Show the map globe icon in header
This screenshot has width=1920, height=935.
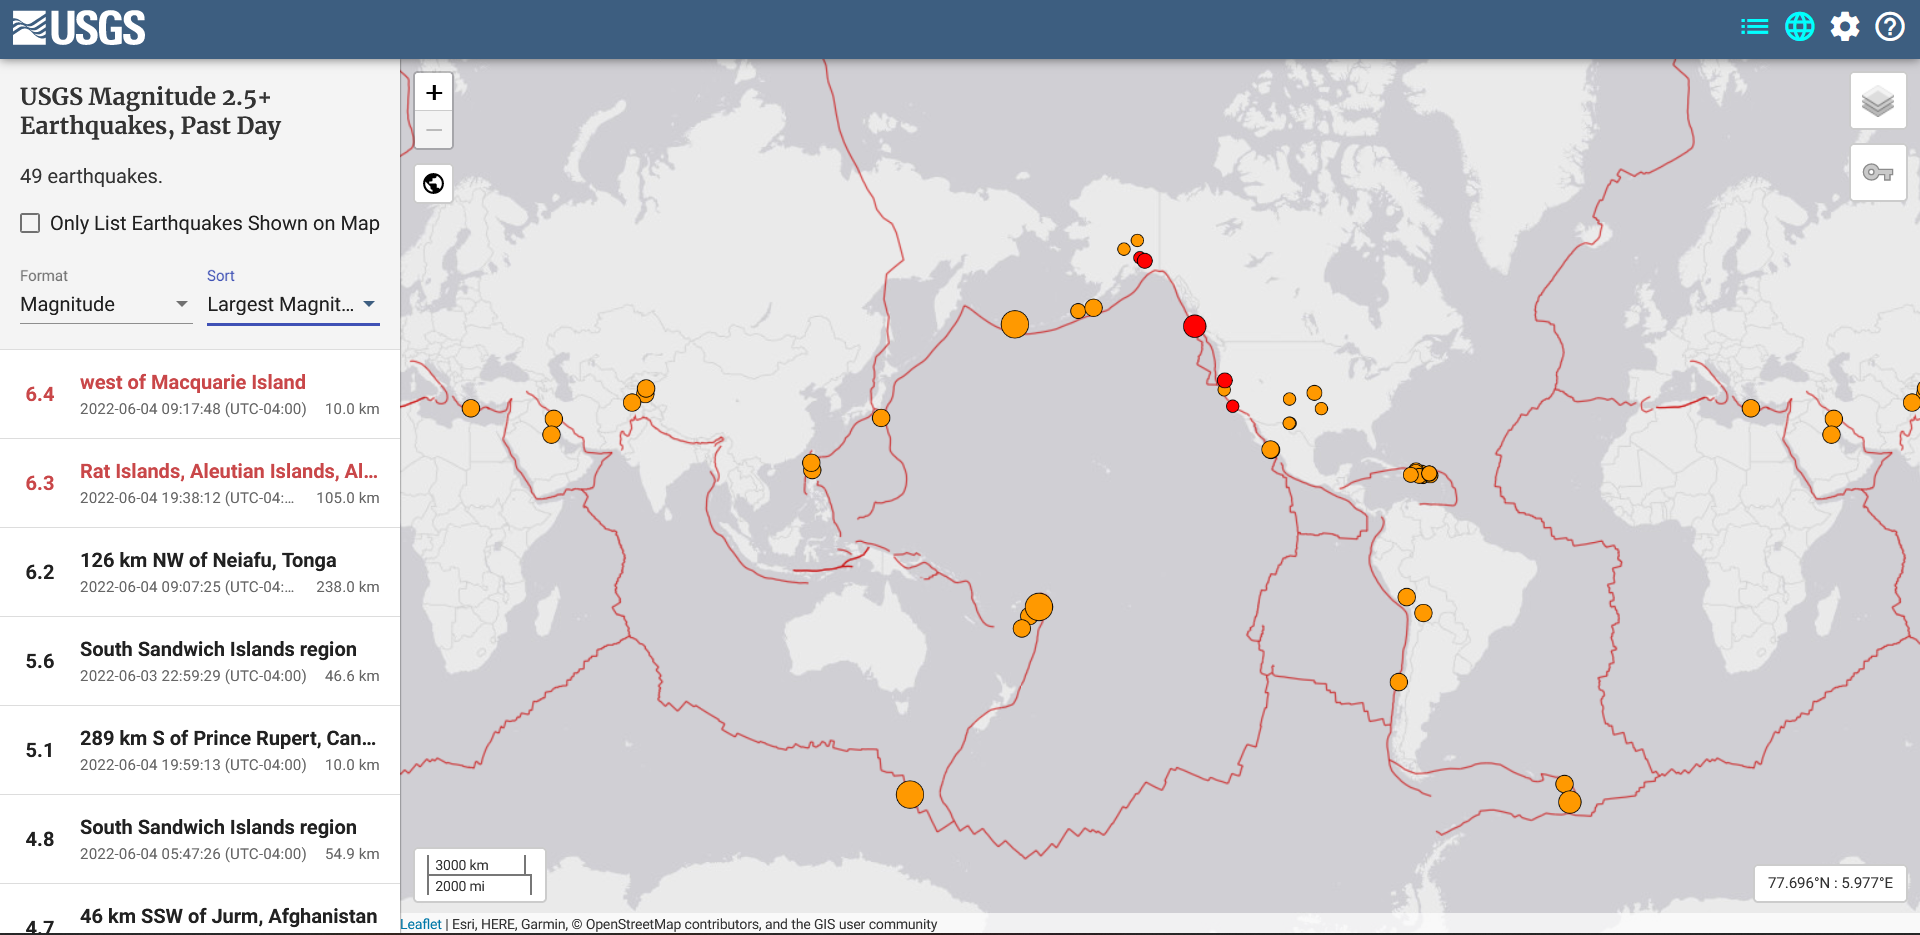1799,27
